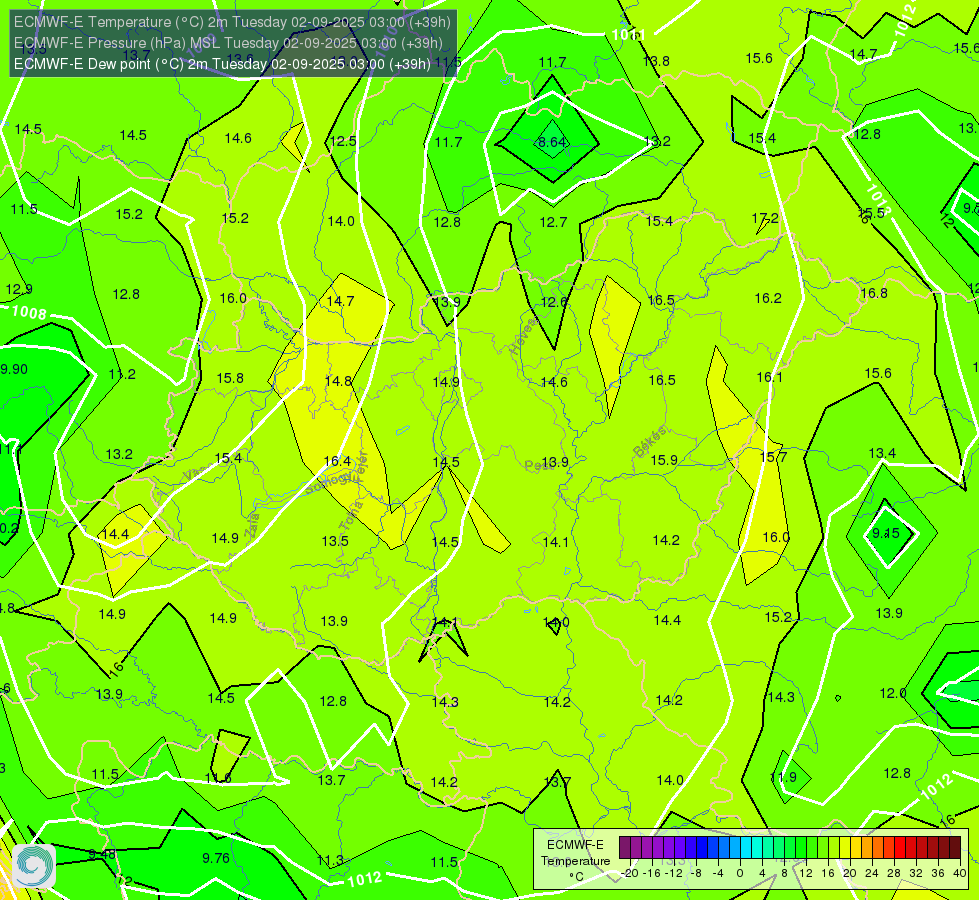
Task: Click the weather service swirl logo icon
Action: pyautogui.click(x=33, y=866)
